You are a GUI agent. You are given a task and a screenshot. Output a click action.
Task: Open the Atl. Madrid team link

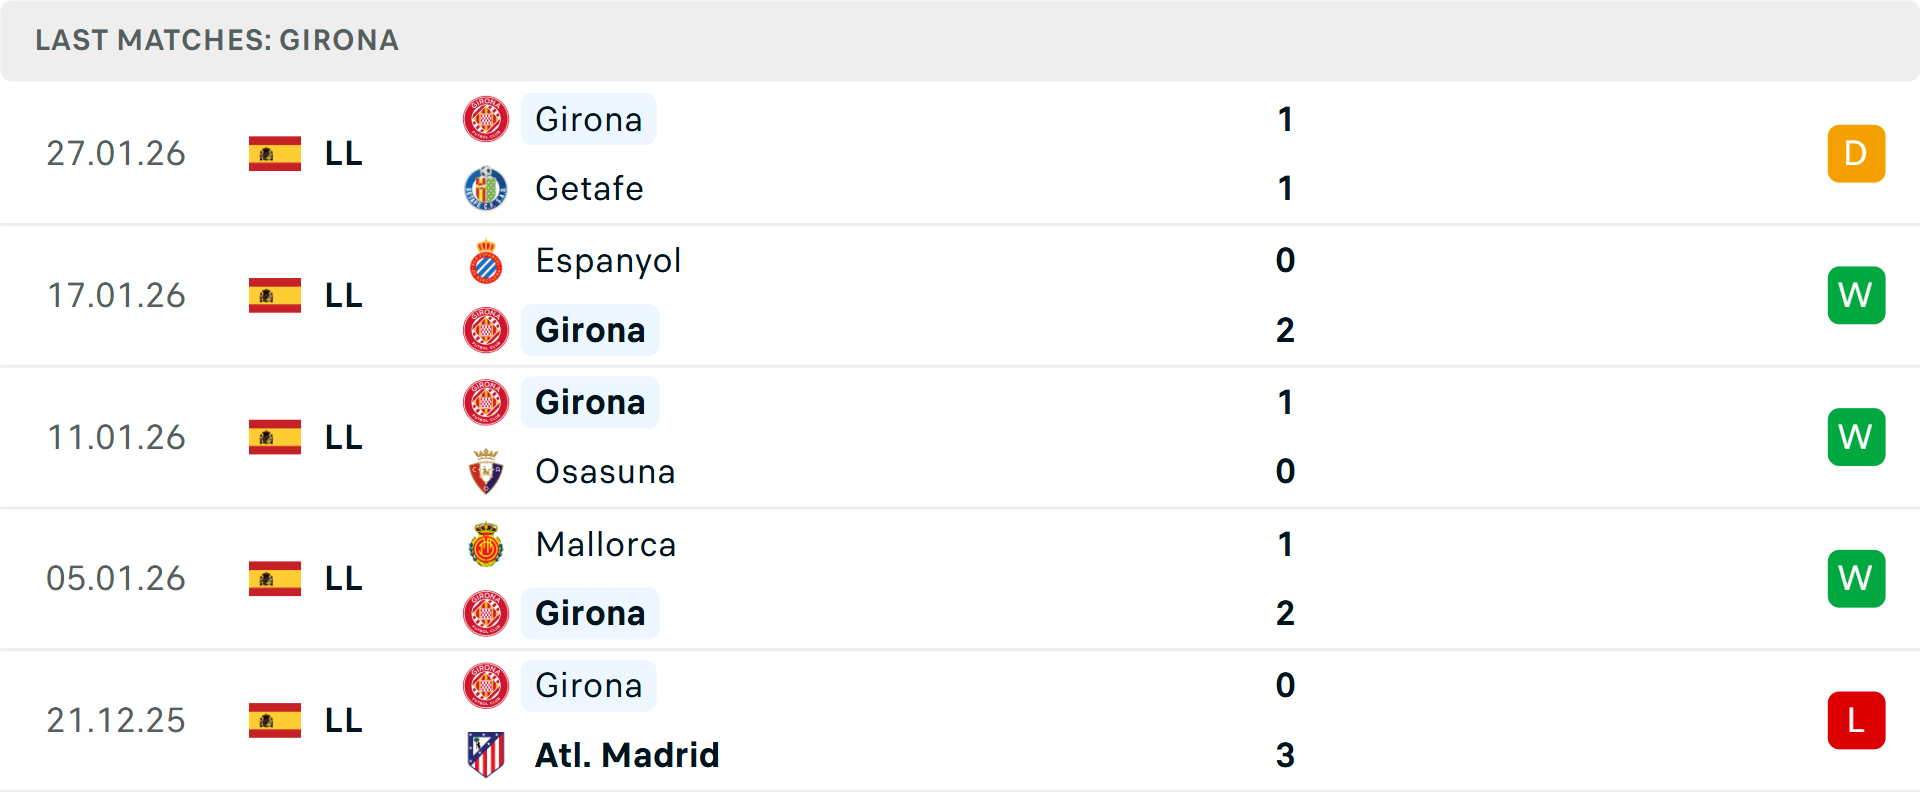pos(627,755)
